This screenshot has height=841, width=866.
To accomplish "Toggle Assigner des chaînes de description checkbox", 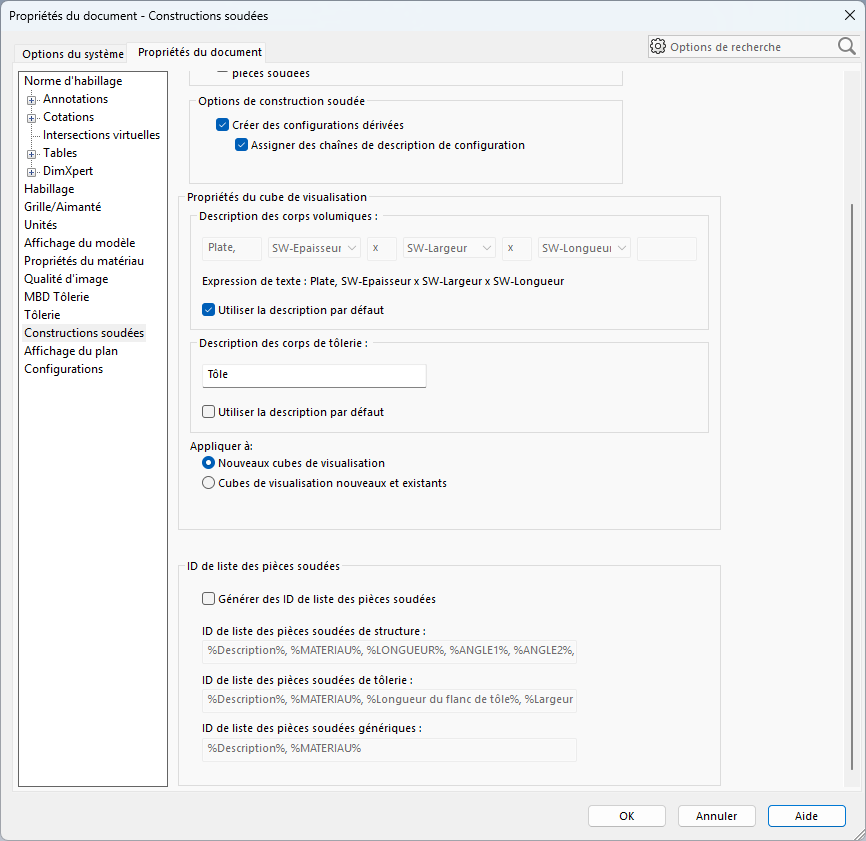I will click(242, 145).
